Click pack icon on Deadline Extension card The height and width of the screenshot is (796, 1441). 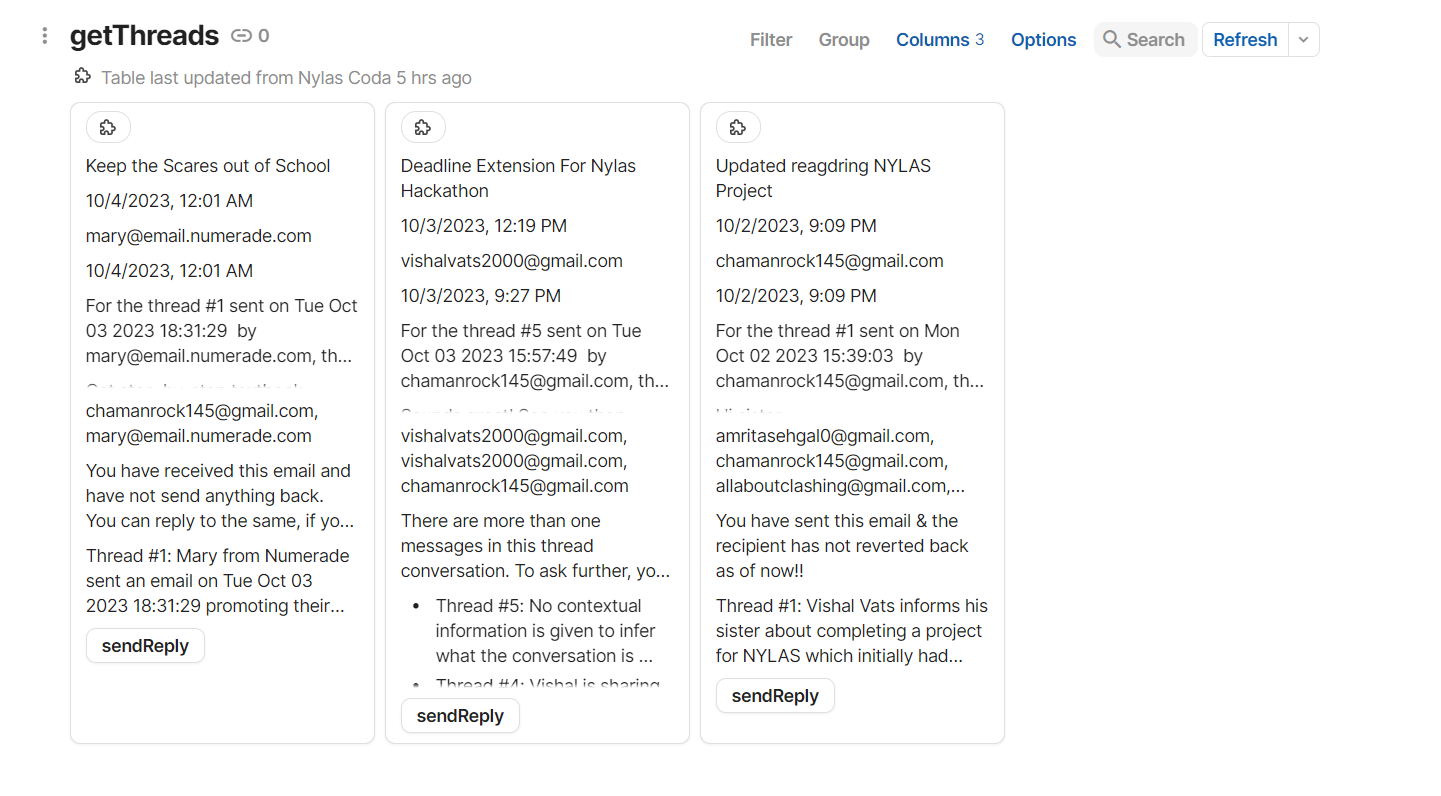pyautogui.click(x=423, y=127)
